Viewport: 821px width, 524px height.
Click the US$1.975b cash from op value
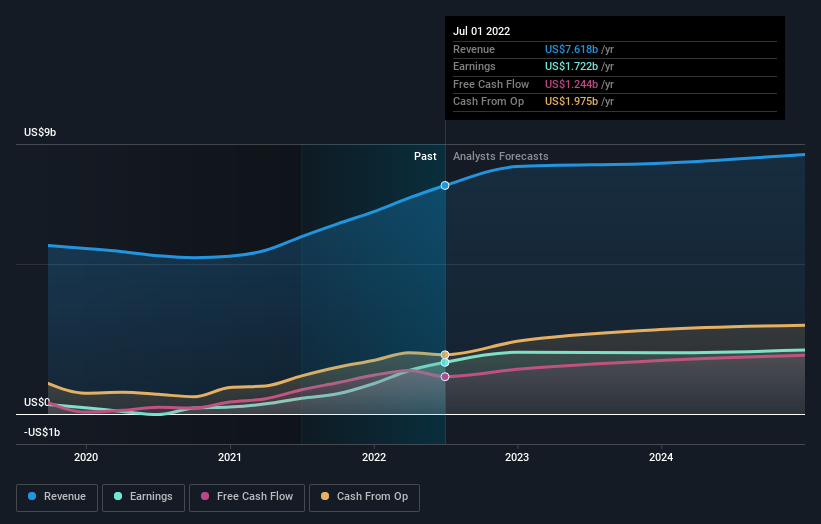571,102
